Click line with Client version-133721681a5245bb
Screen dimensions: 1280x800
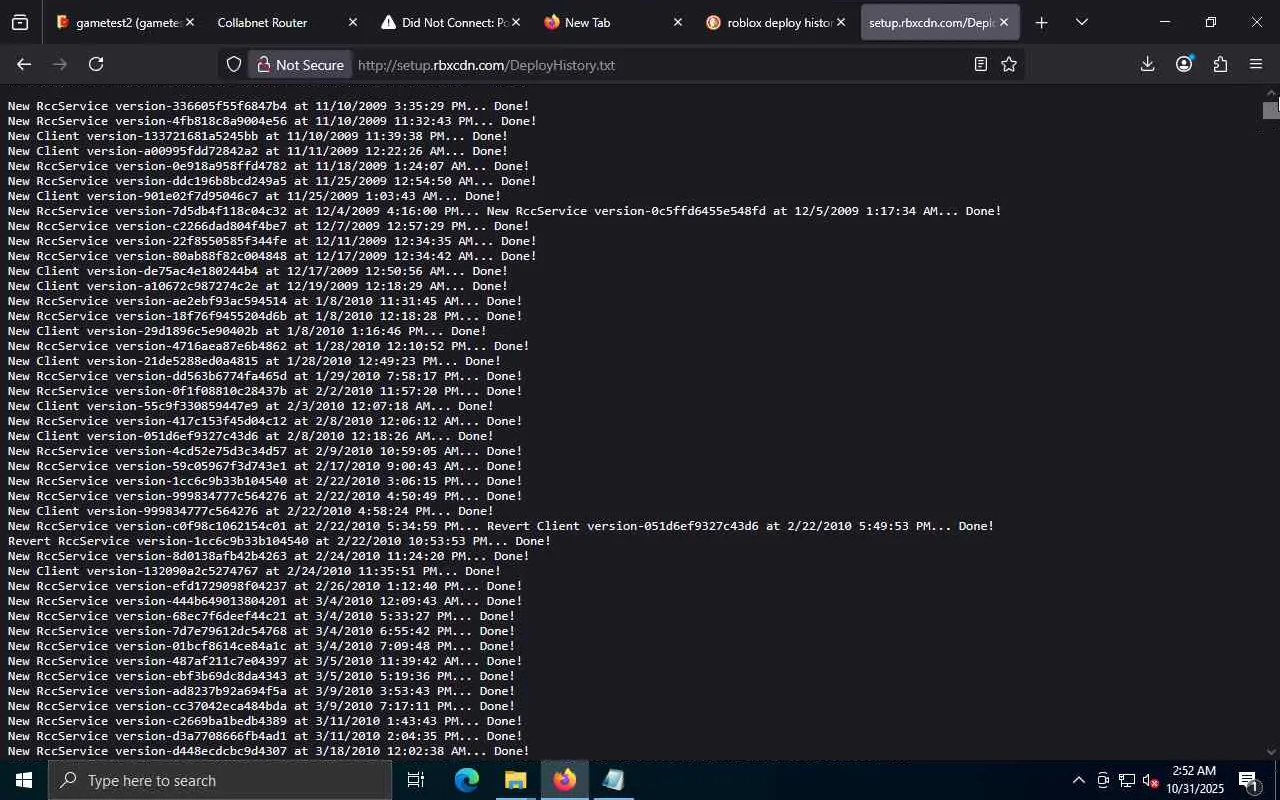(x=258, y=136)
